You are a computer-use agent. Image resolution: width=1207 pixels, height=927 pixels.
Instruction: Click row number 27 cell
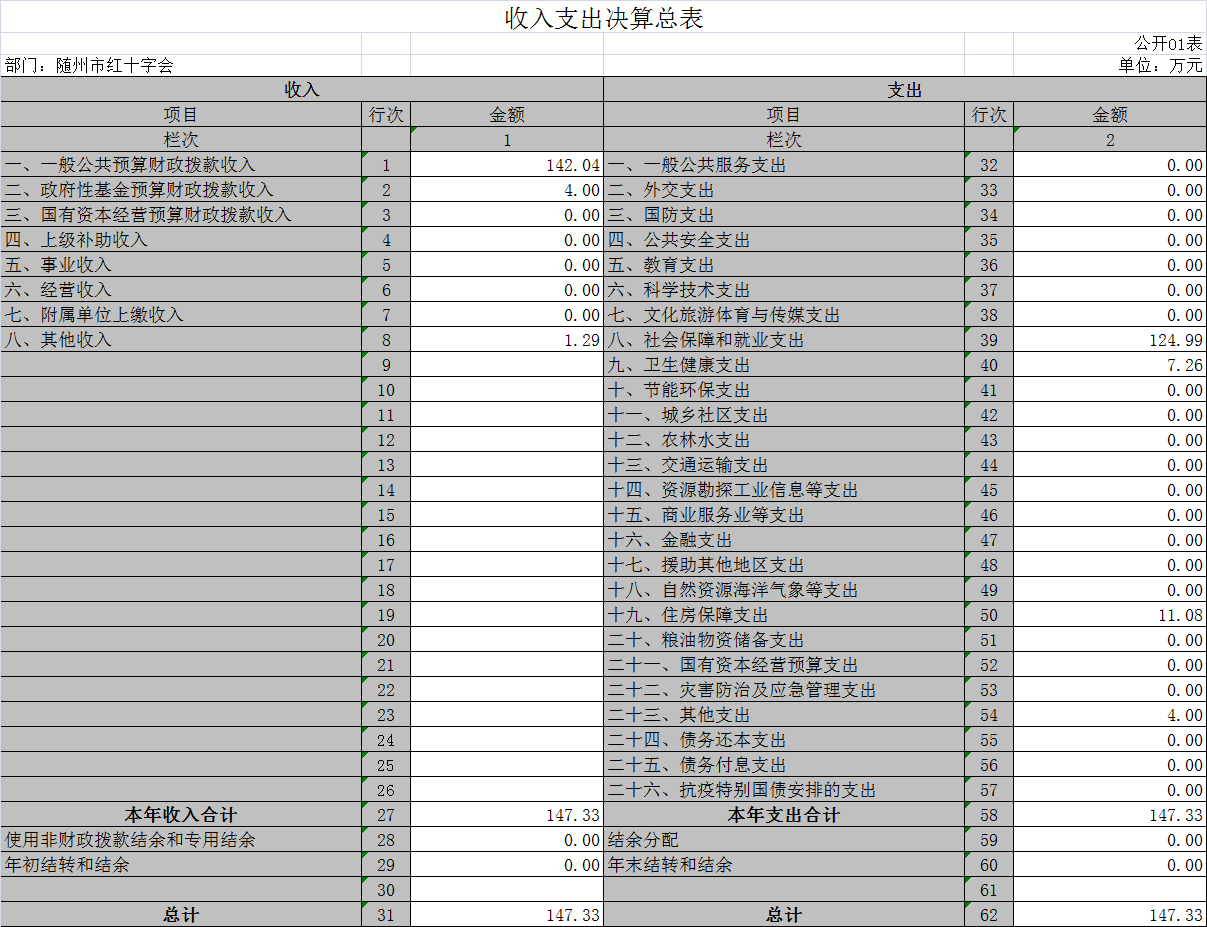tap(386, 815)
